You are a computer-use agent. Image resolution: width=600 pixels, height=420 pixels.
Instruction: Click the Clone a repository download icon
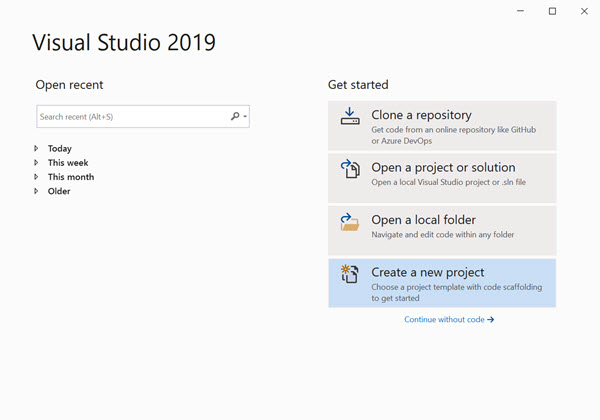click(x=350, y=116)
